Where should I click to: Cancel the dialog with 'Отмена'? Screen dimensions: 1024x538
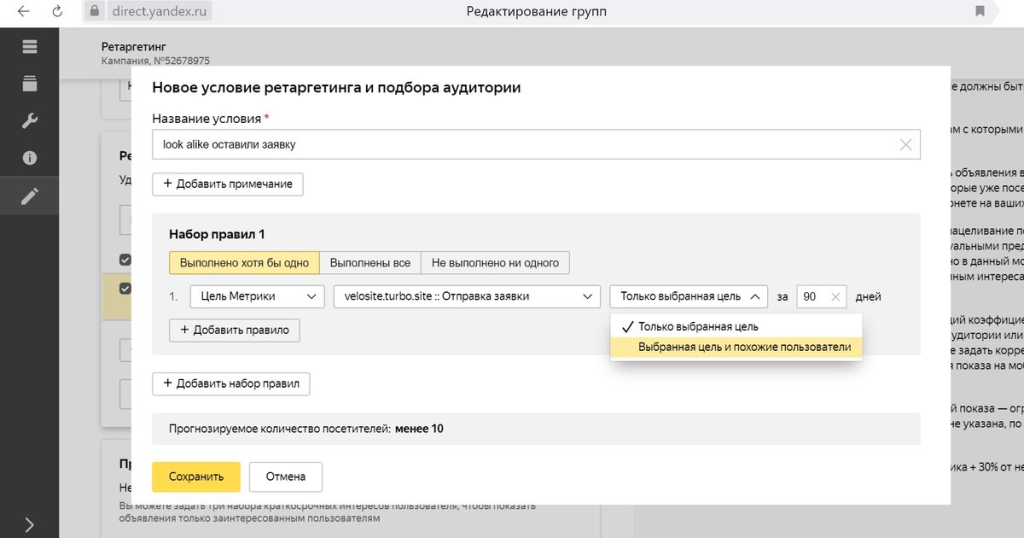285,477
